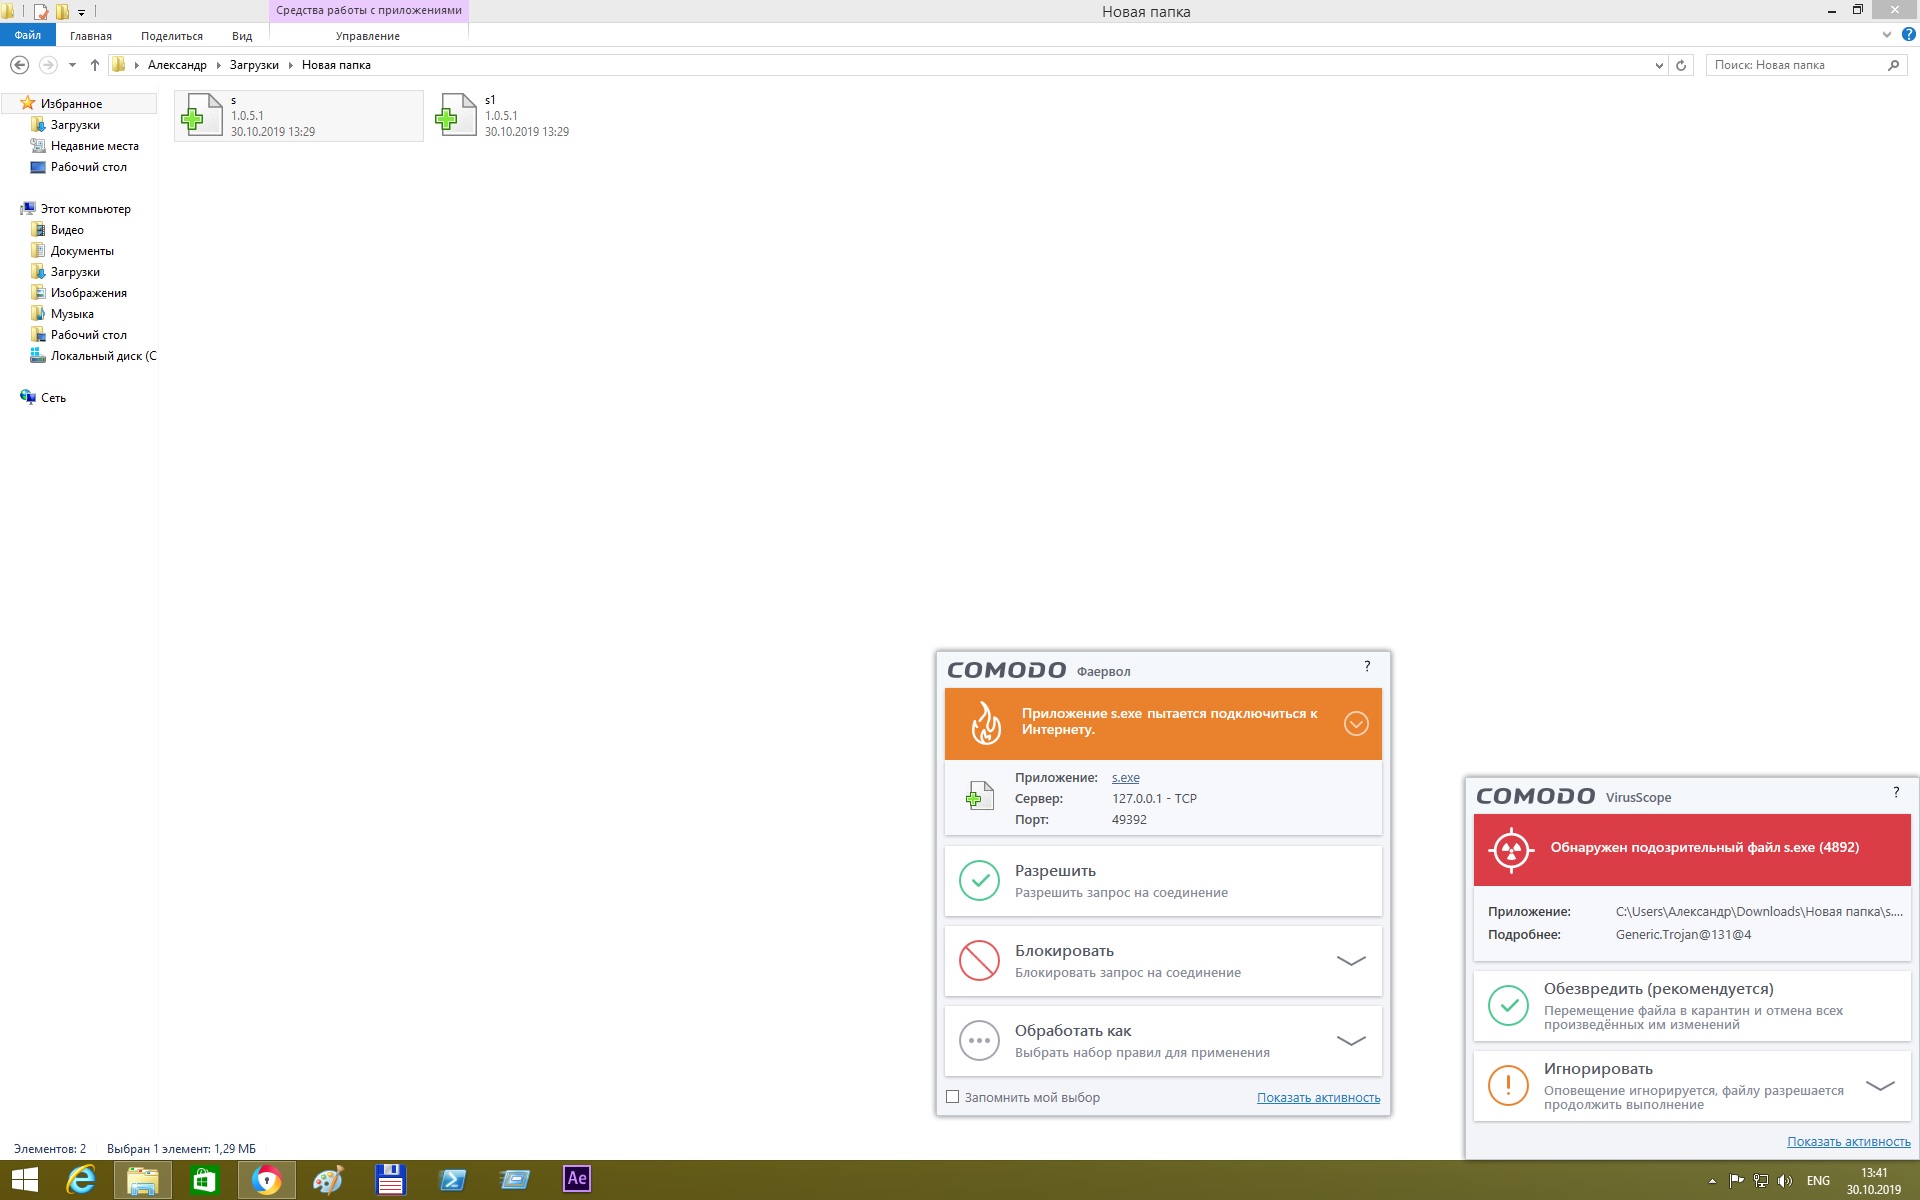The width and height of the screenshot is (1920, 1200).
Task: Expand the Игнорировать options chevron
Action: pyautogui.click(x=1880, y=1086)
